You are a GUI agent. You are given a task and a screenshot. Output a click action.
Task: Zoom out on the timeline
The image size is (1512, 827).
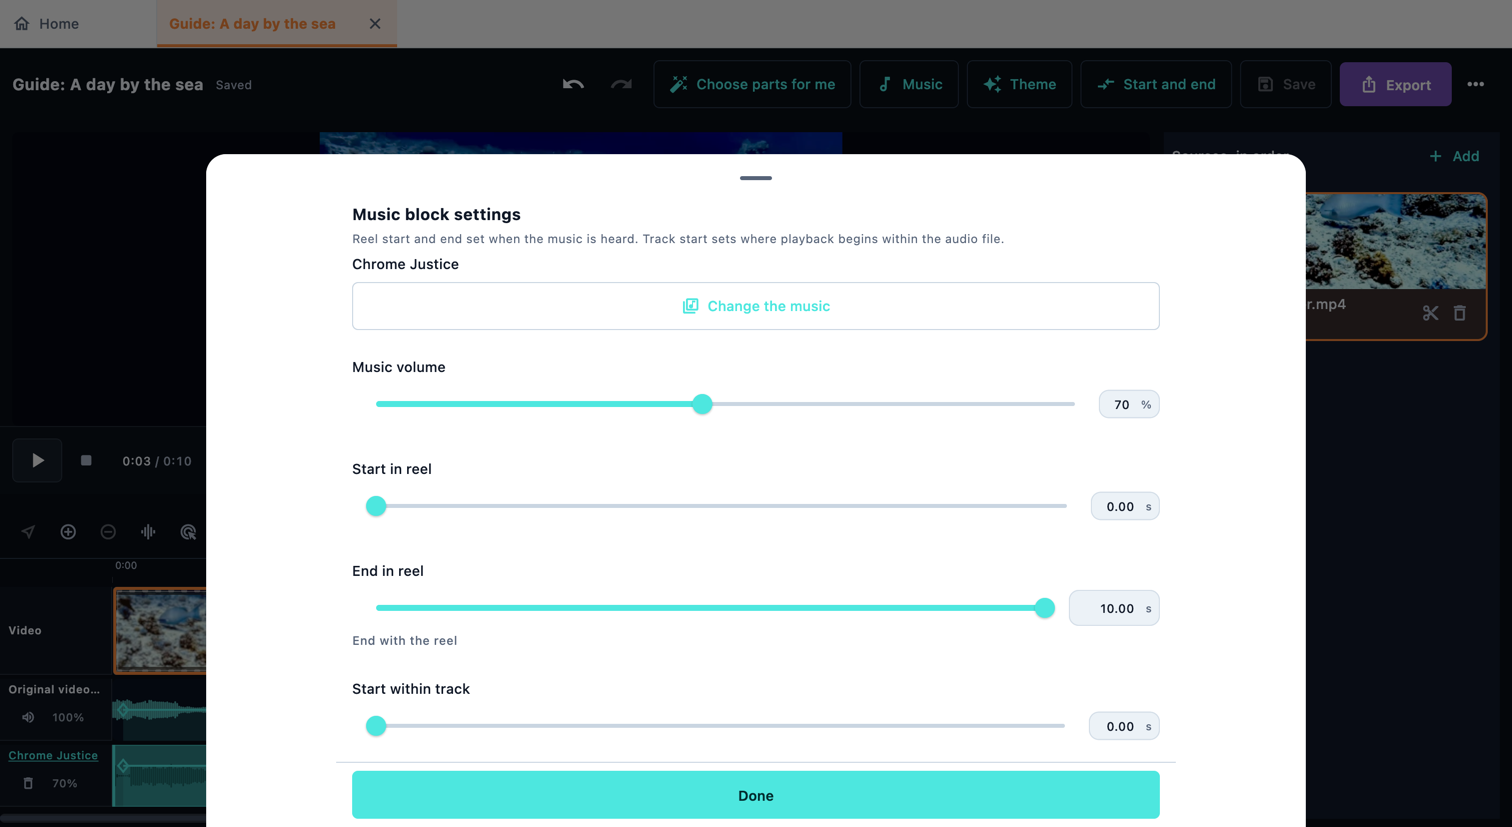click(108, 532)
